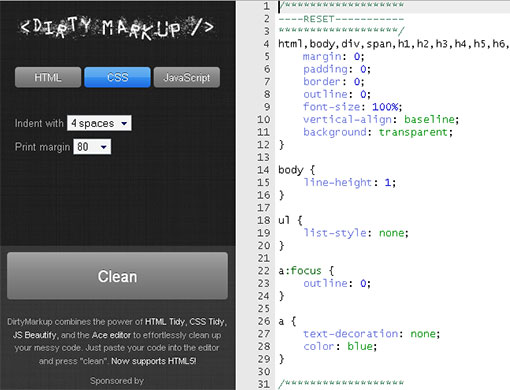The height and width of the screenshot is (390, 510).
Task: Open the CSS Tidy link
Action: (x=207, y=322)
